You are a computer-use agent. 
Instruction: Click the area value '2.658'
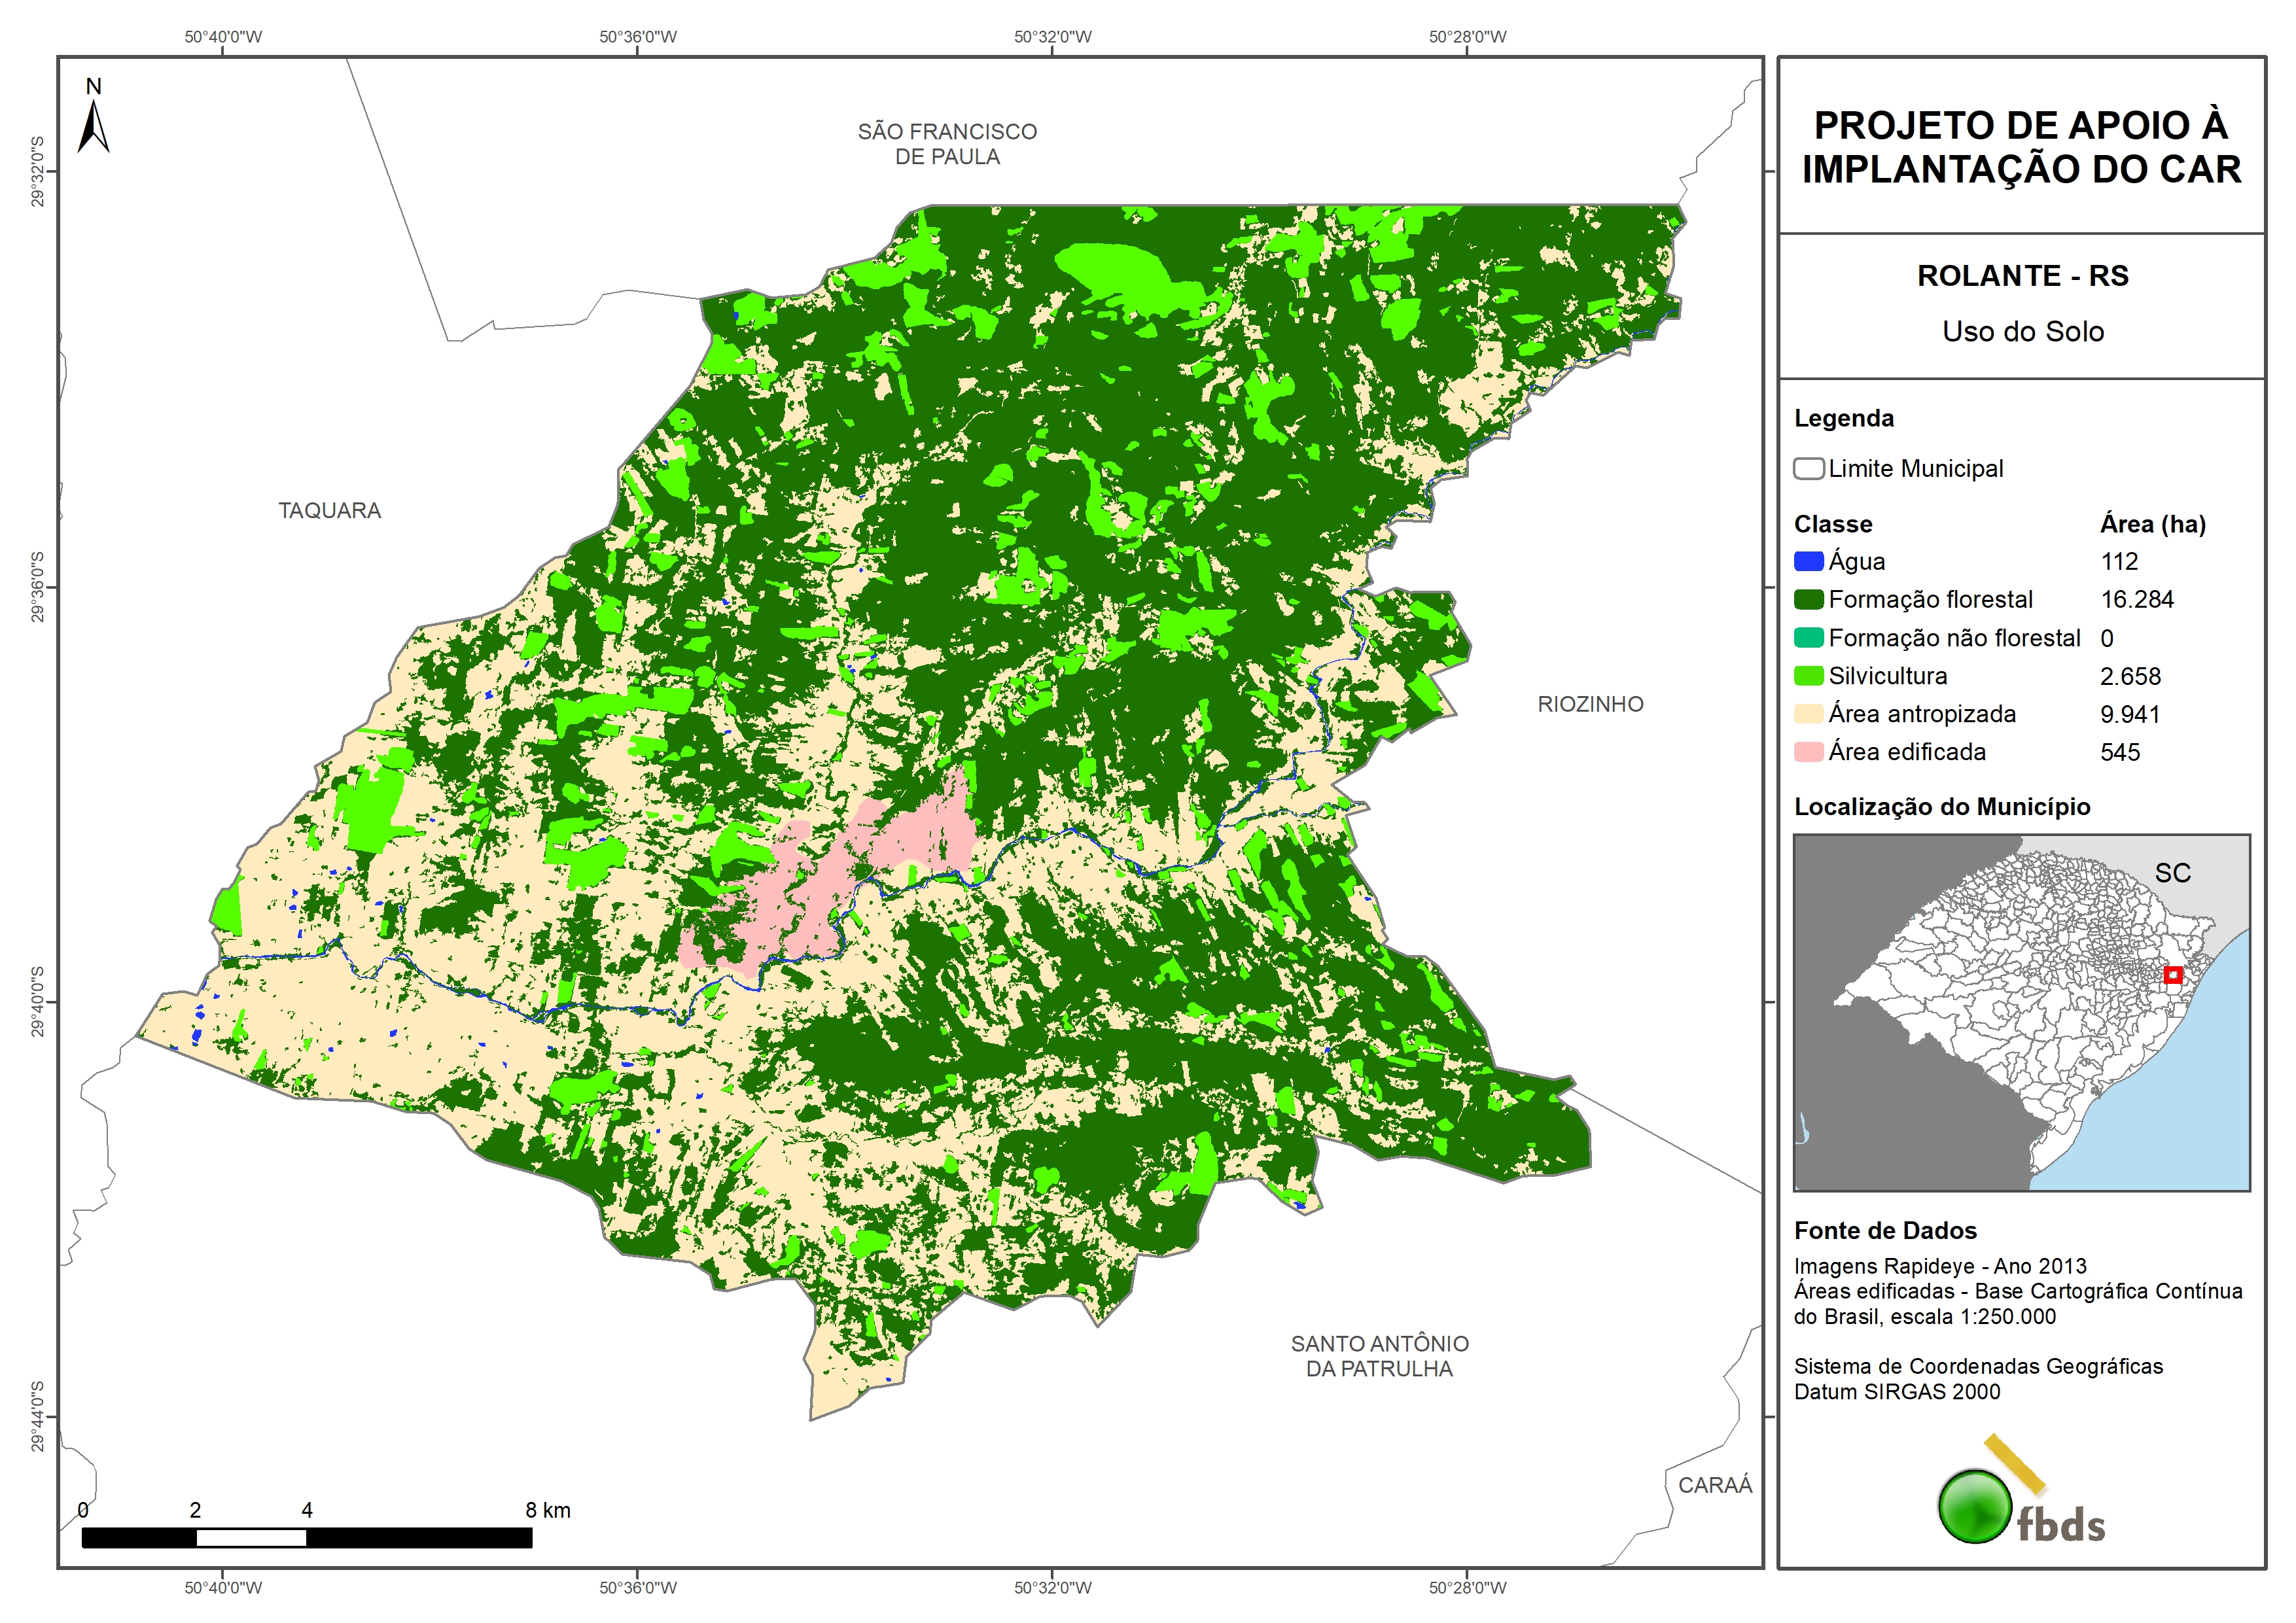coord(2130,676)
